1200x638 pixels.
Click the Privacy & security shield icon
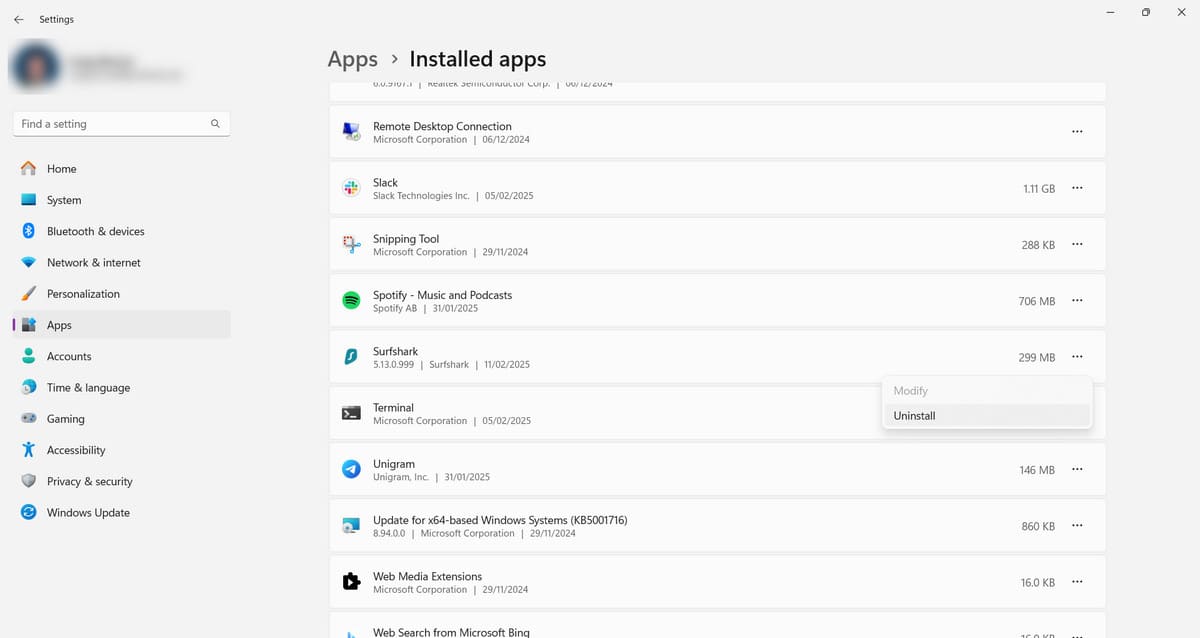pyautogui.click(x=28, y=481)
